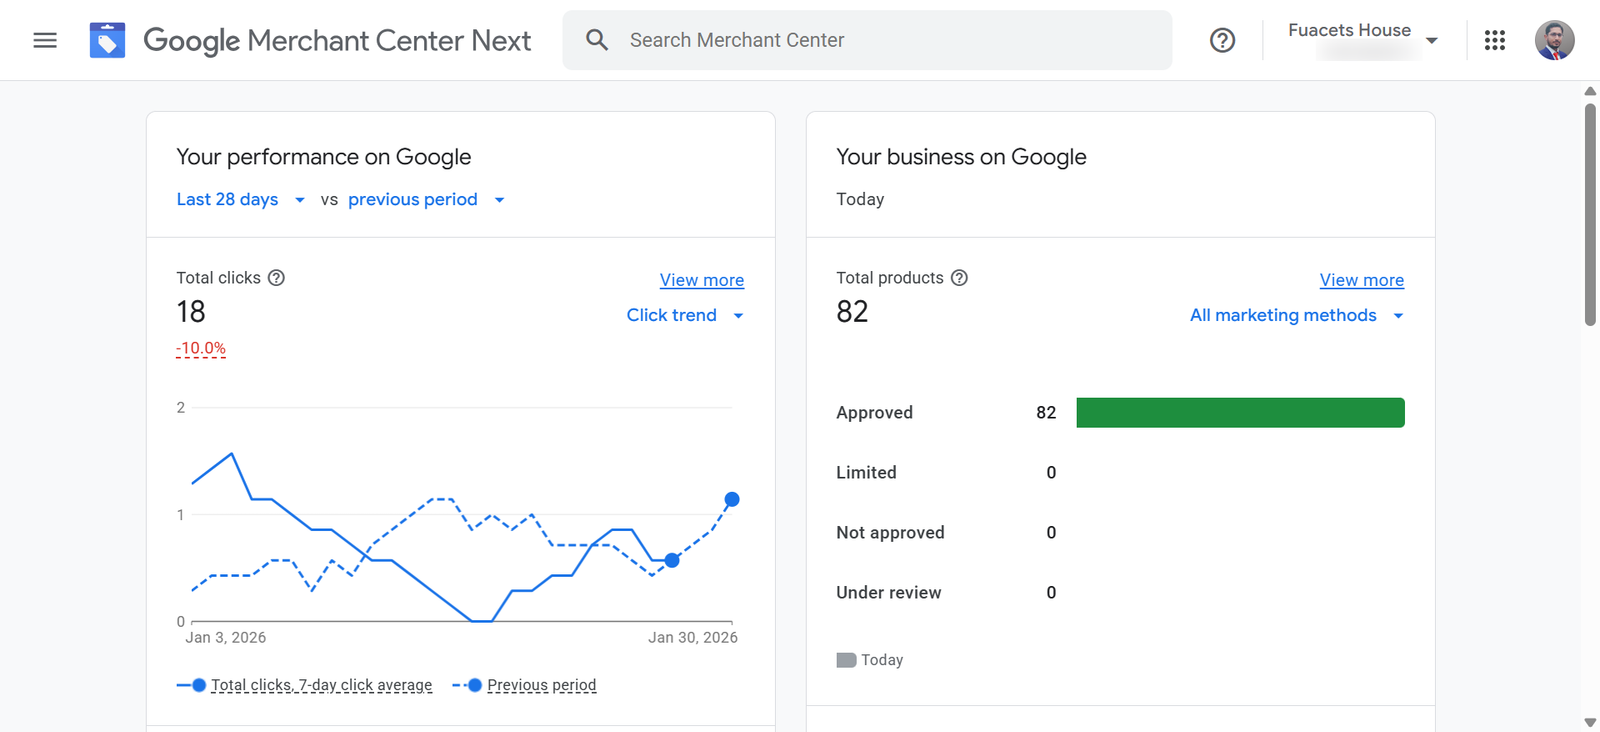
Task: Click View more under business card
Action: [1361, 280]
